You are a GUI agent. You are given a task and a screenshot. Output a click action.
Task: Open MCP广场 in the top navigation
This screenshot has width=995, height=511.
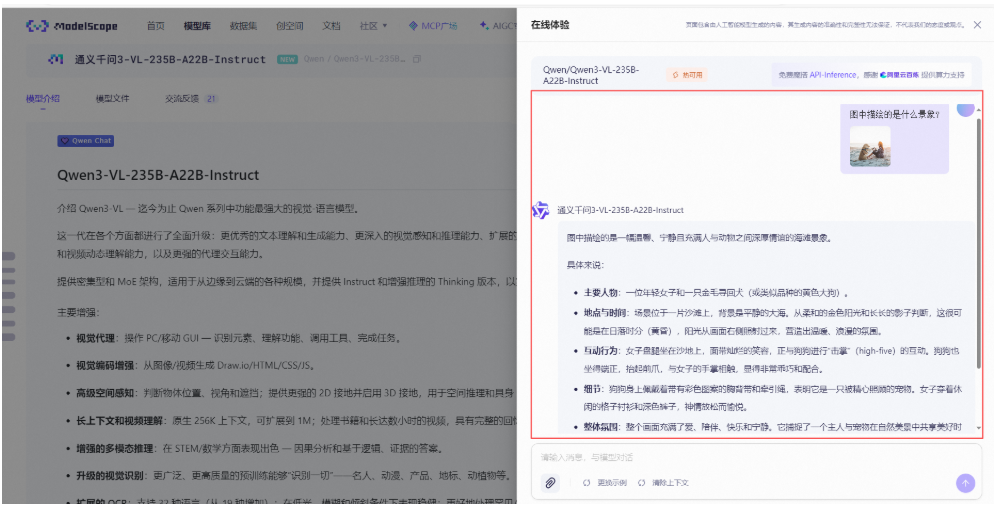434,26
